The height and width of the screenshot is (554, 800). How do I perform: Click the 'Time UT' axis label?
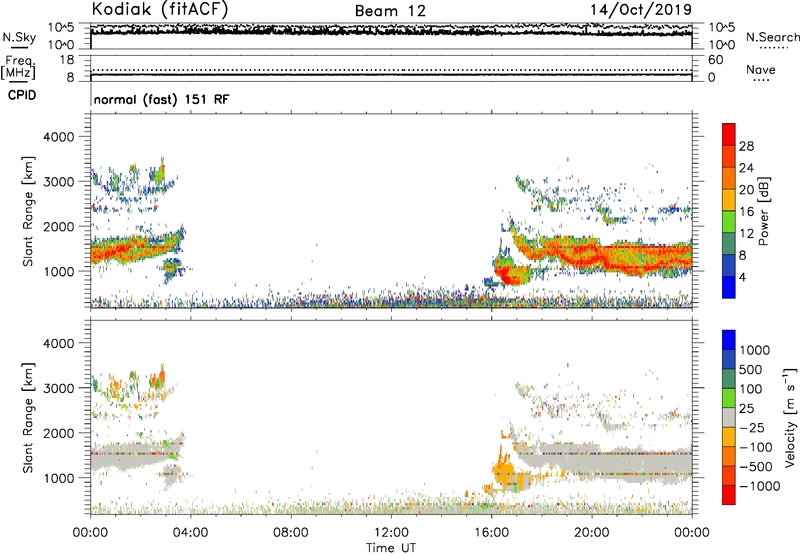pos(391,548)
